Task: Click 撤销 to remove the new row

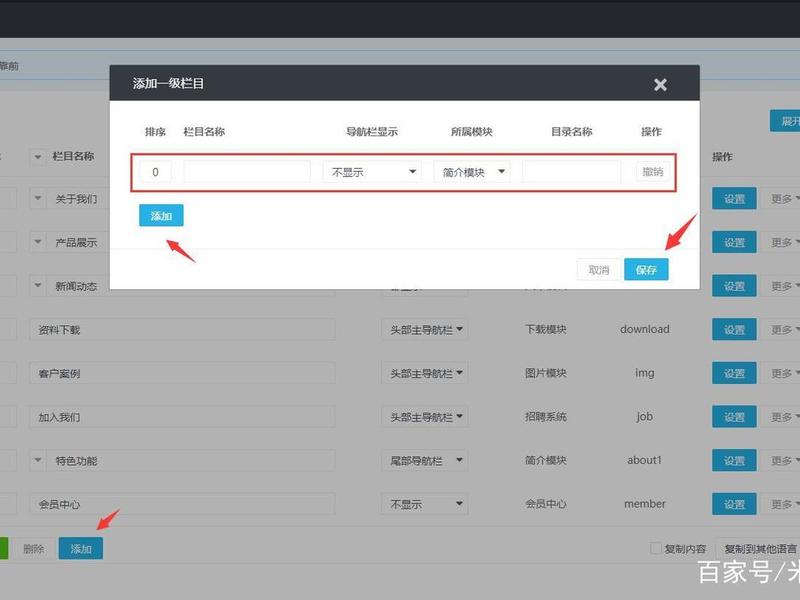Action: tap(653, 172)
